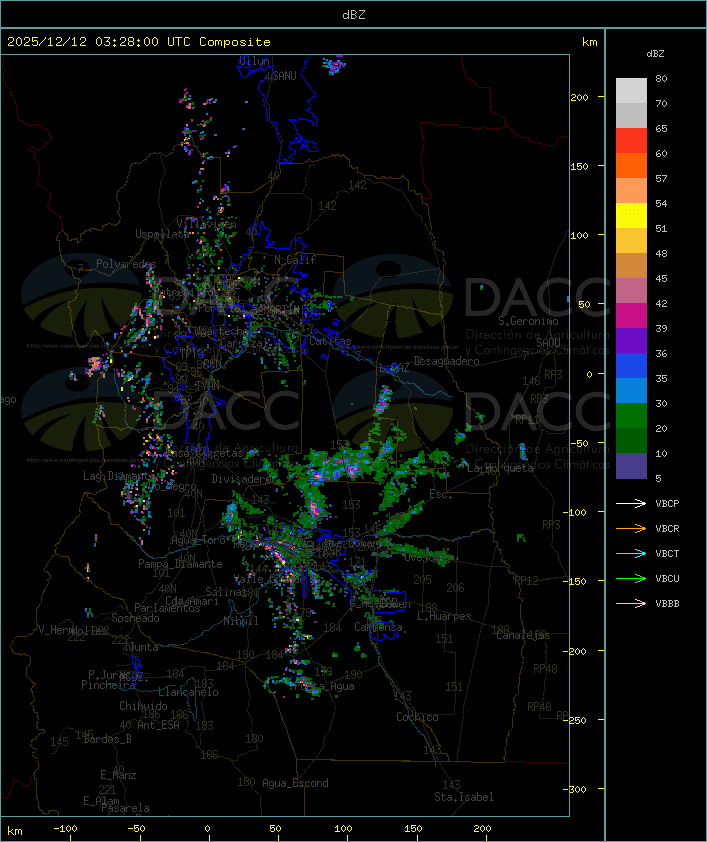Click the cyan VBCT arrow icon
The width and height of the screenshot is (707, 842).
pyautogui.click(x=631, y=553)
